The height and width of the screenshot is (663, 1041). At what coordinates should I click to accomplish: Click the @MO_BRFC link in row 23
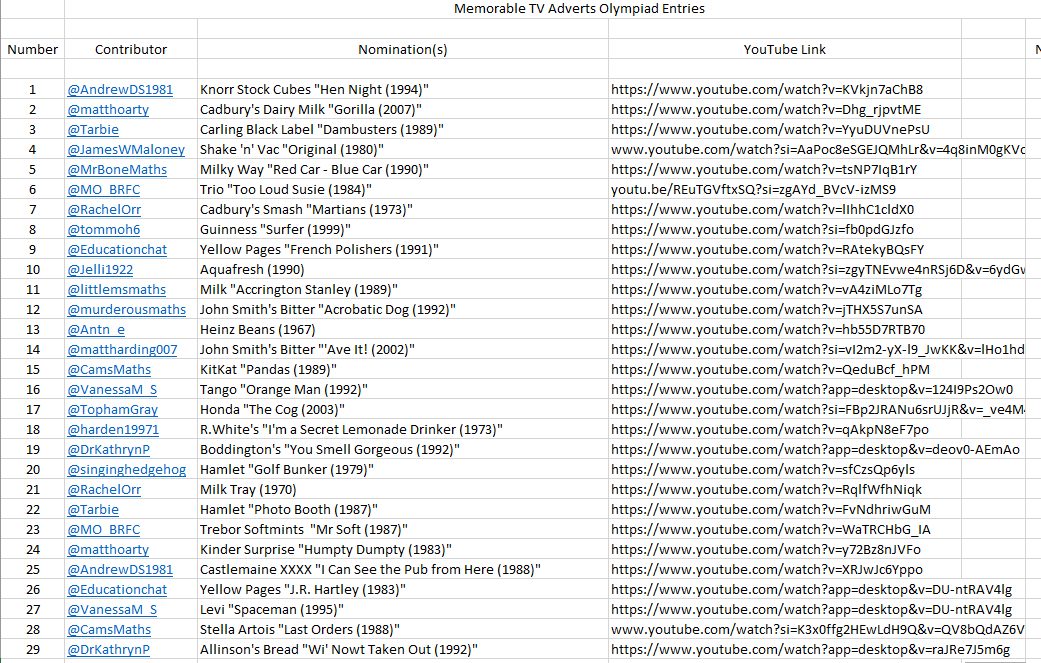pyautogui.click(x=104, y=530)
